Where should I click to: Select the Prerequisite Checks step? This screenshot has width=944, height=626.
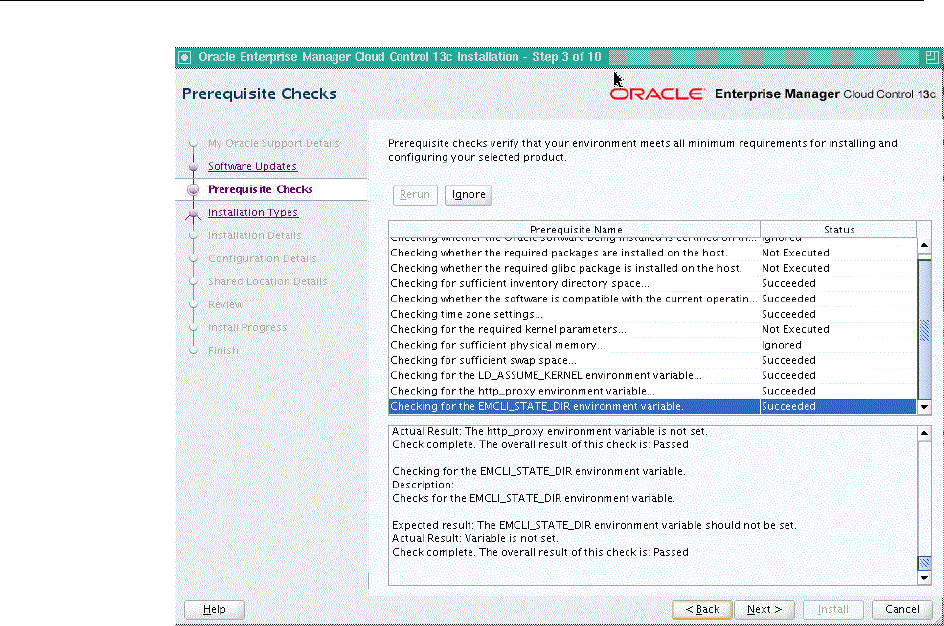click(260, 189)
